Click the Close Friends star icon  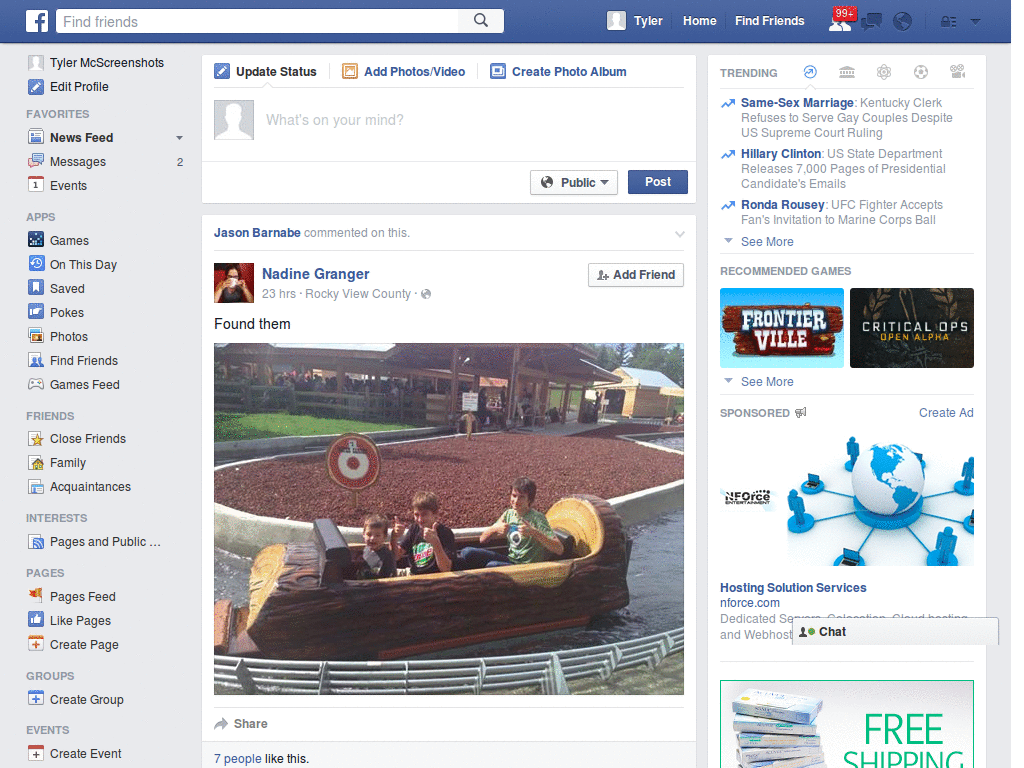pyautogui.click(x=36, y=438)
